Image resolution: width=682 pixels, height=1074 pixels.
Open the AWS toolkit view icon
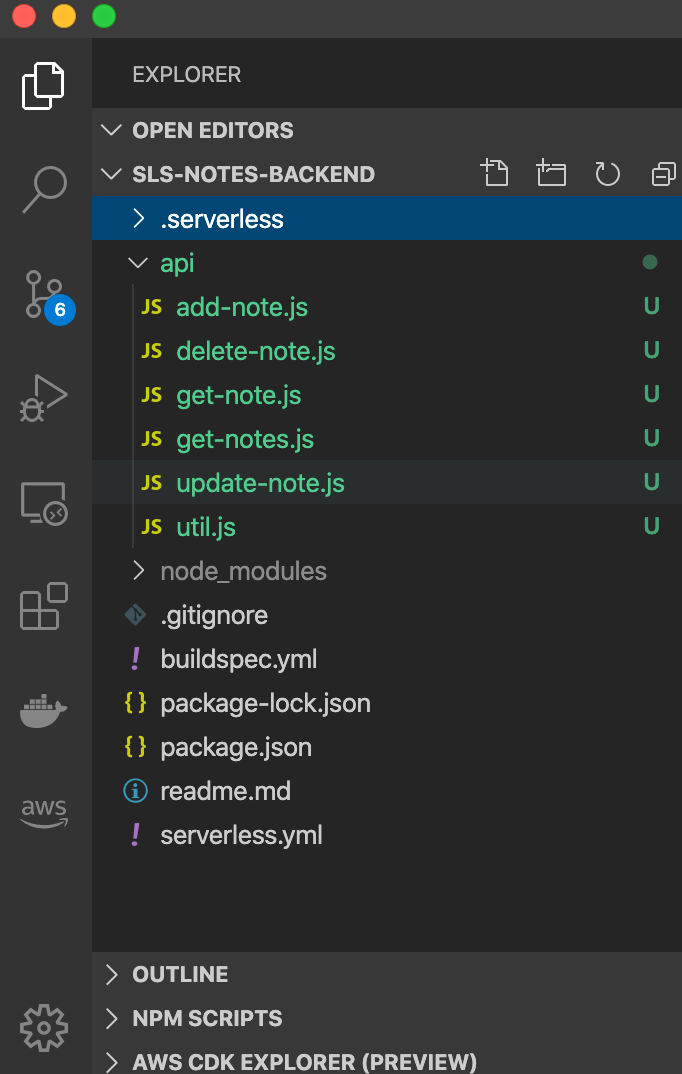[44, 814]
